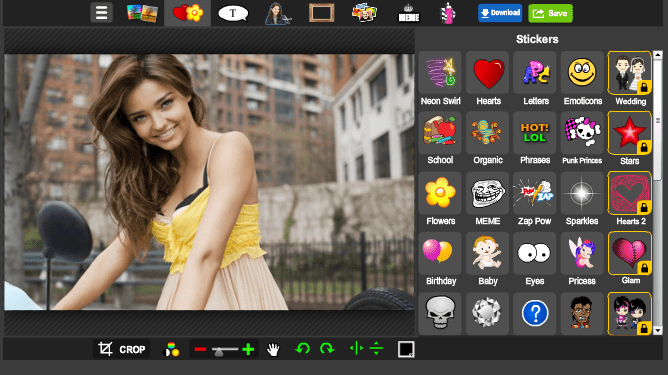Choose the skull sticker pack
Screen dimensions: 668x375
(440, 314)
